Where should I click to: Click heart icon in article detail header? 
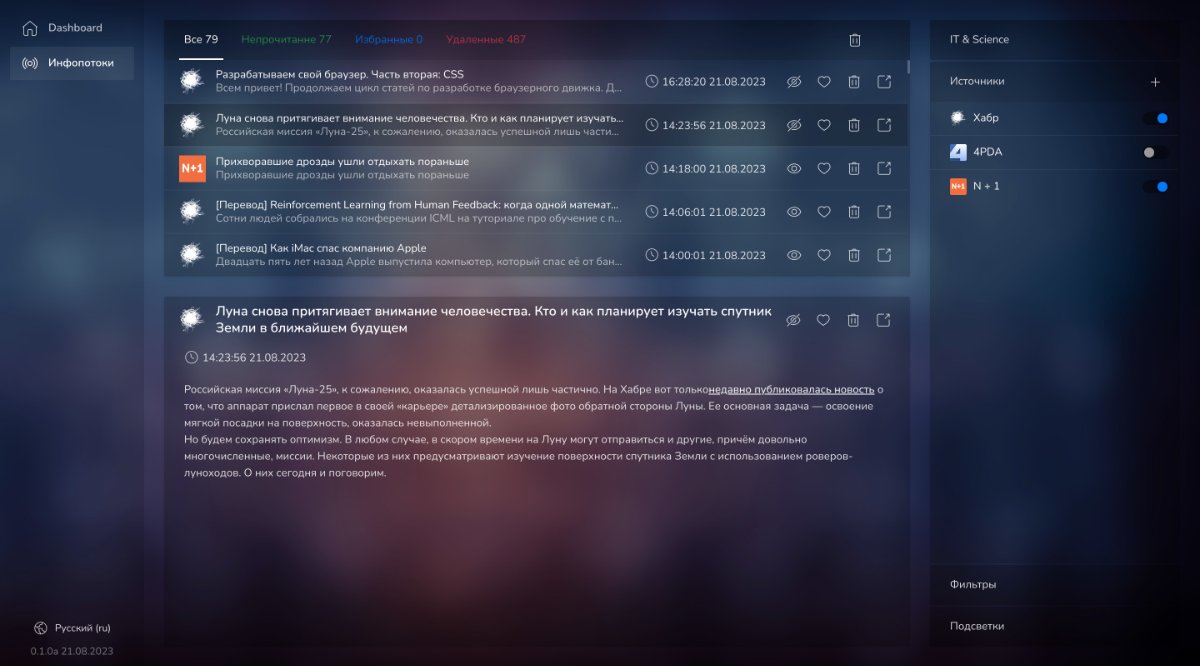coord(824,320)
